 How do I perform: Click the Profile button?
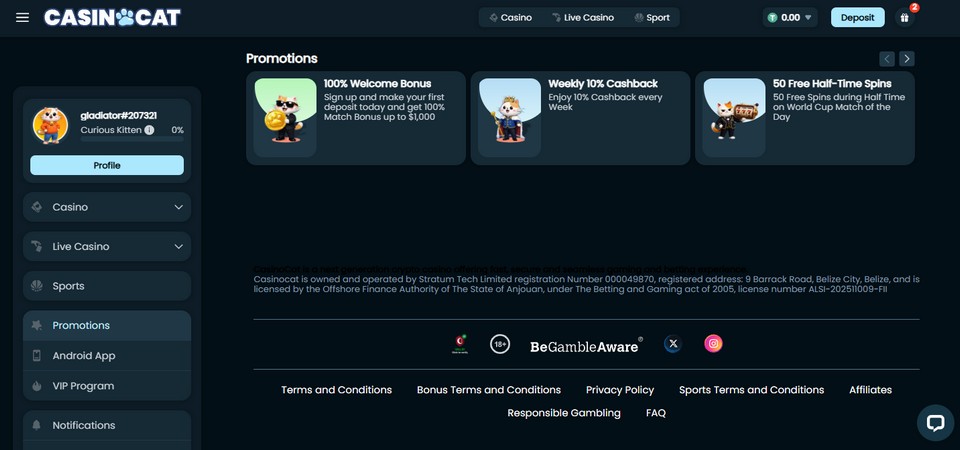(107, 165)
